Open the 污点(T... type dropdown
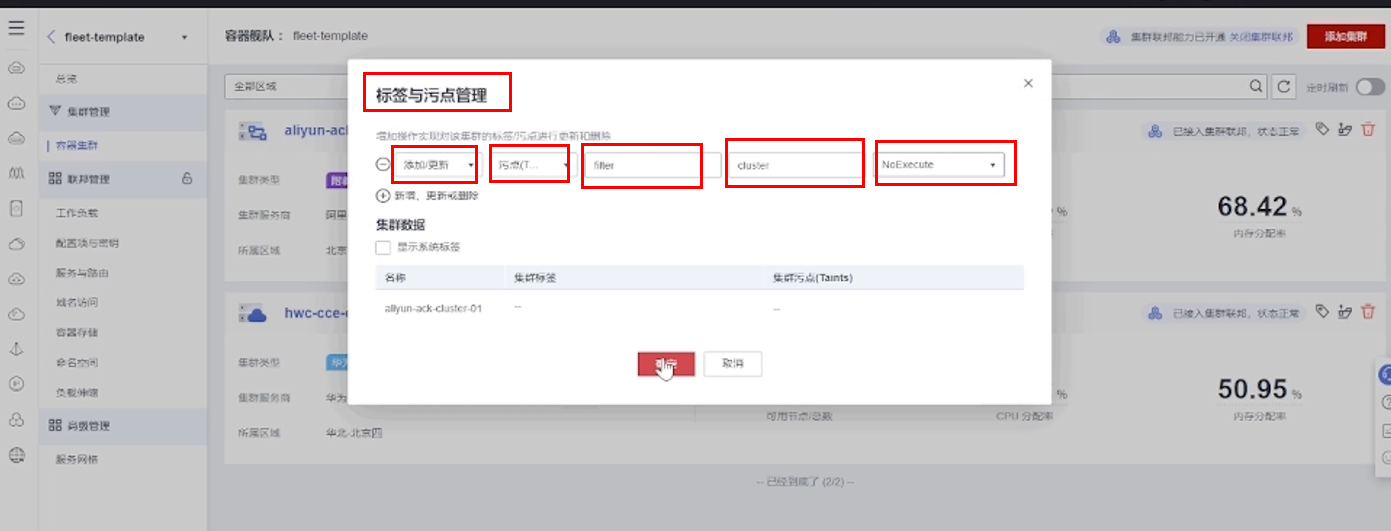This screenshot has height=531, width=1391. tap(533, 165)
